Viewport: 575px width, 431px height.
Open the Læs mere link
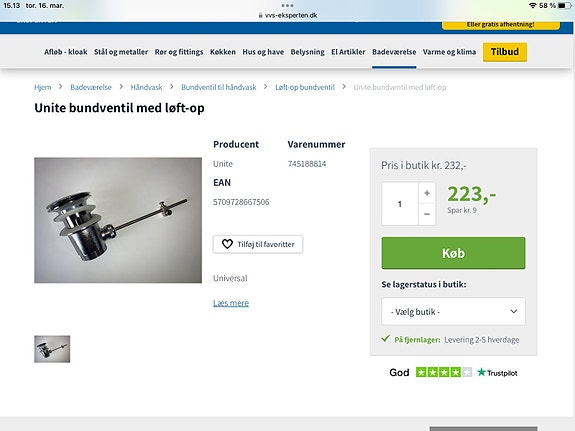(x=231, y=303)
